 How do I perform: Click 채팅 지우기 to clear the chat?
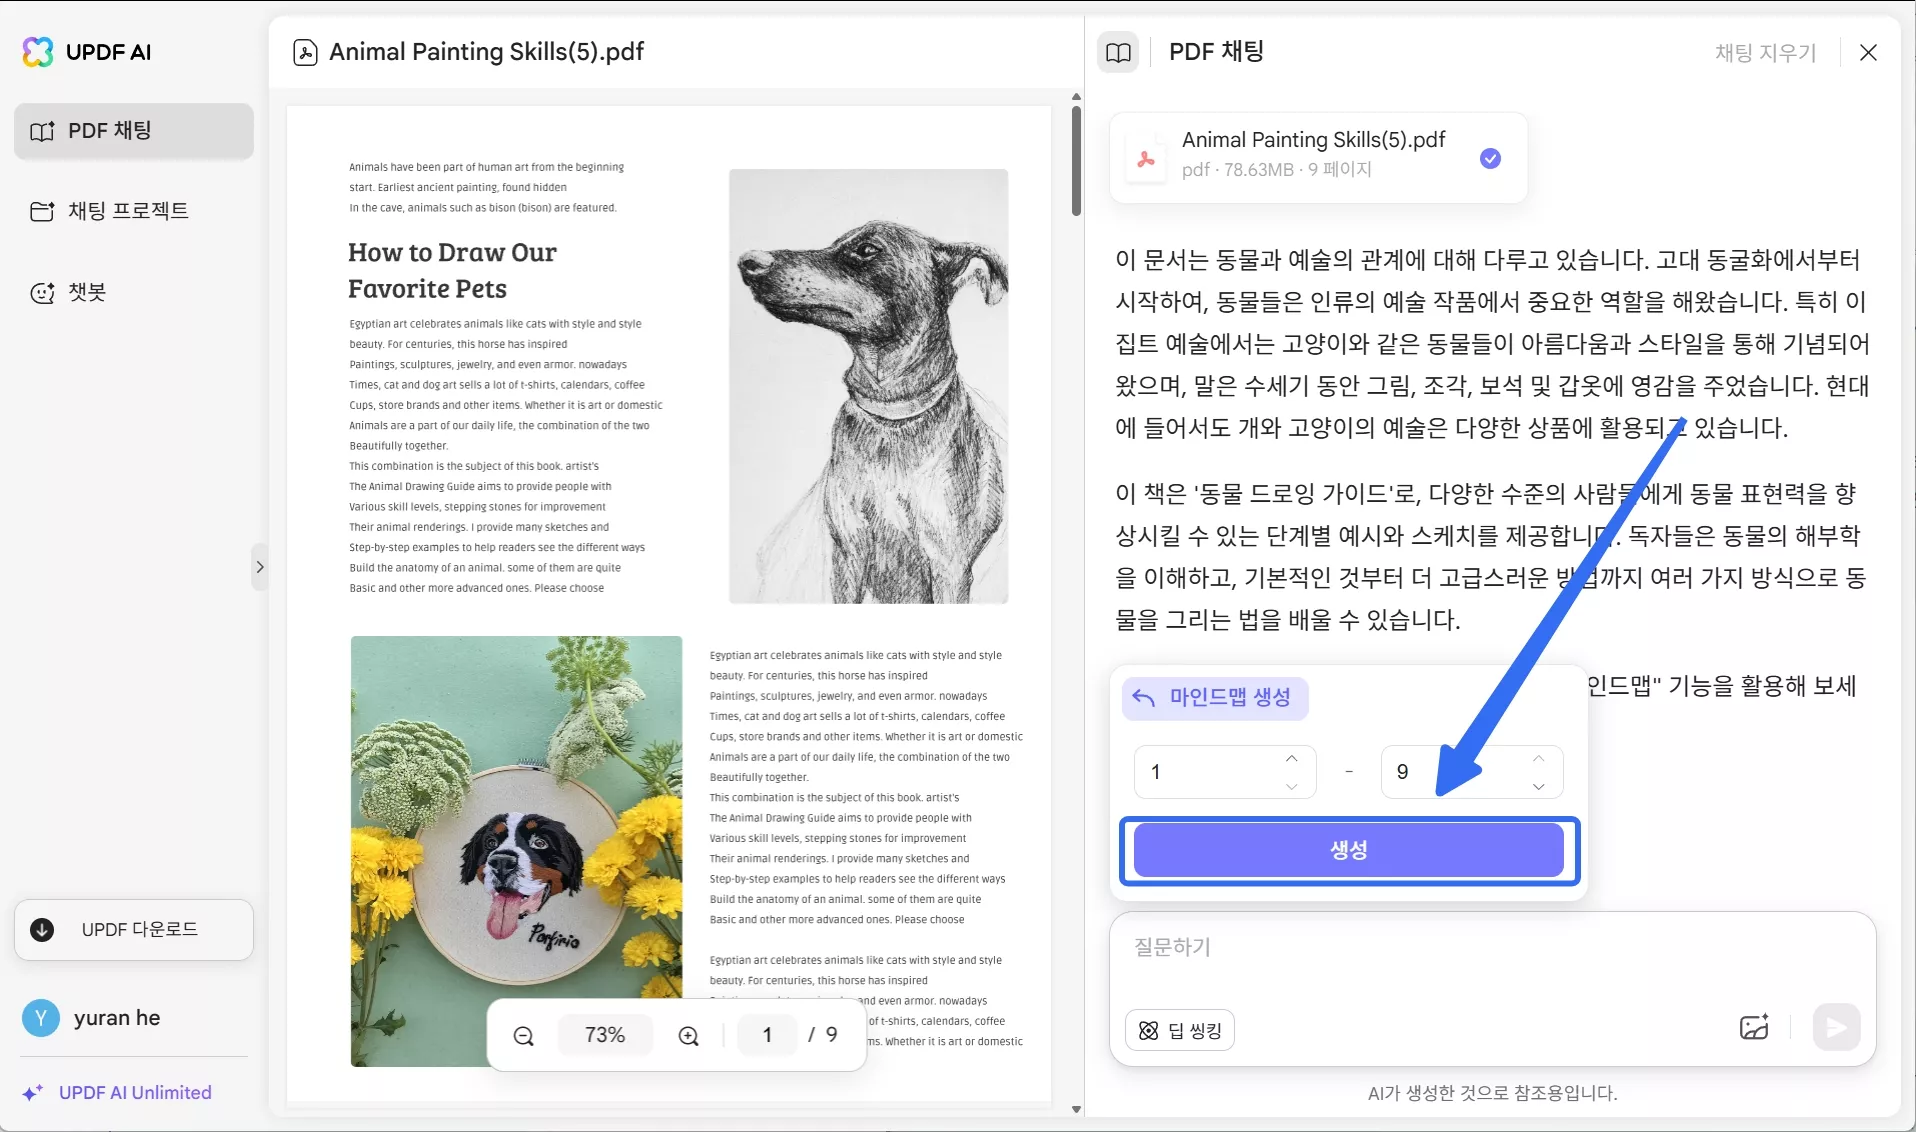[1765, 52]
